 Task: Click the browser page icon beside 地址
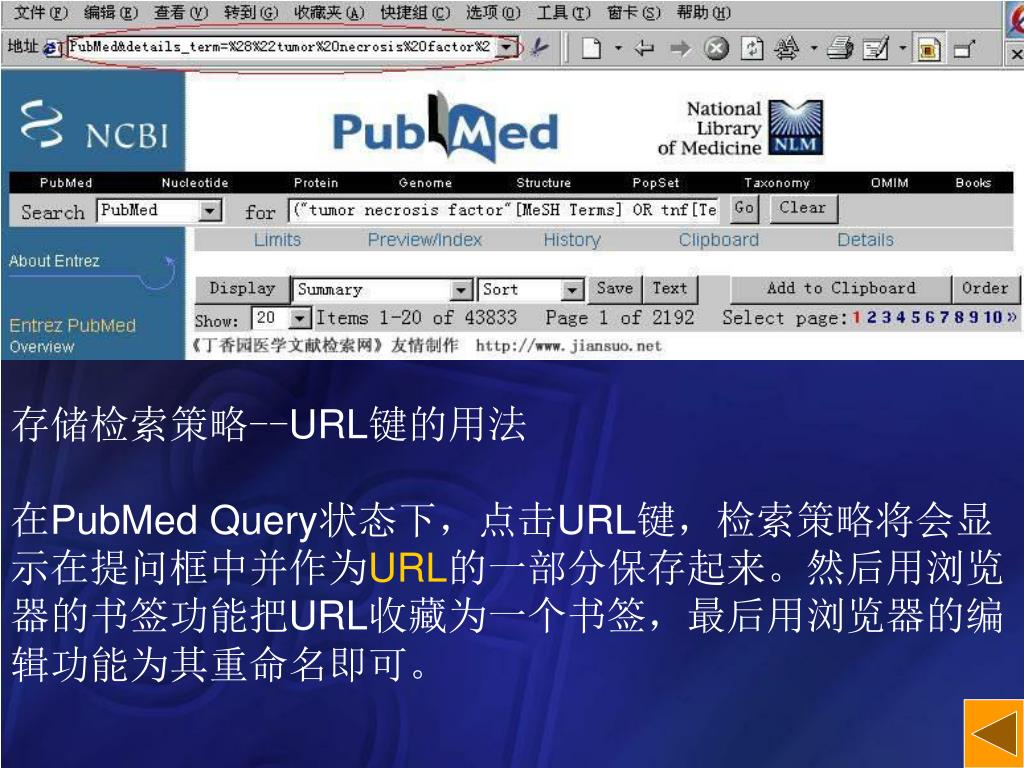(x=51, y=48)
